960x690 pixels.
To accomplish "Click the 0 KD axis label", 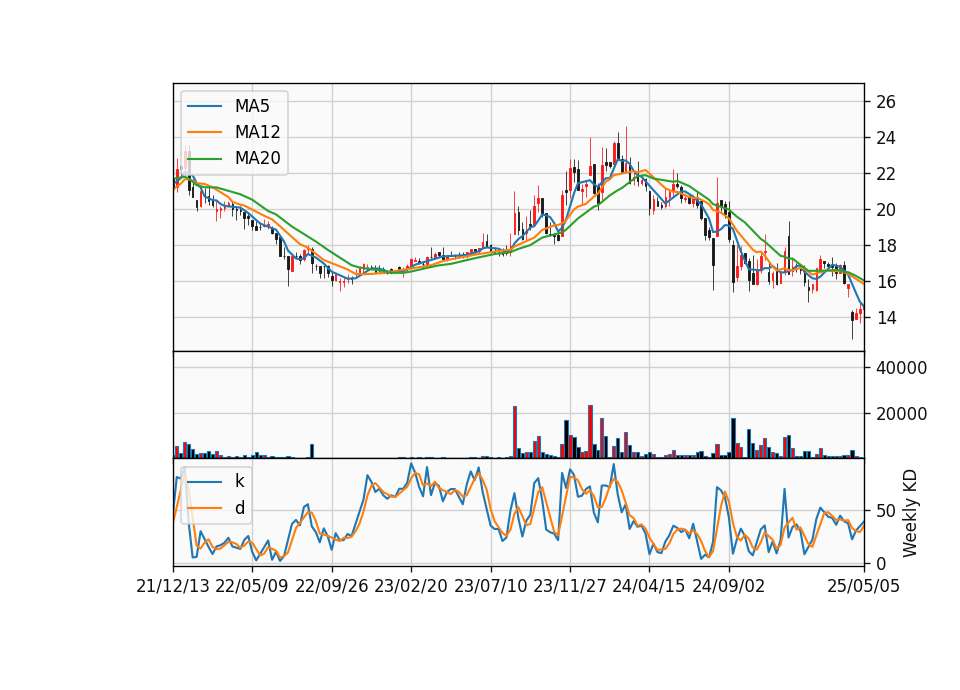I will 881,563.
